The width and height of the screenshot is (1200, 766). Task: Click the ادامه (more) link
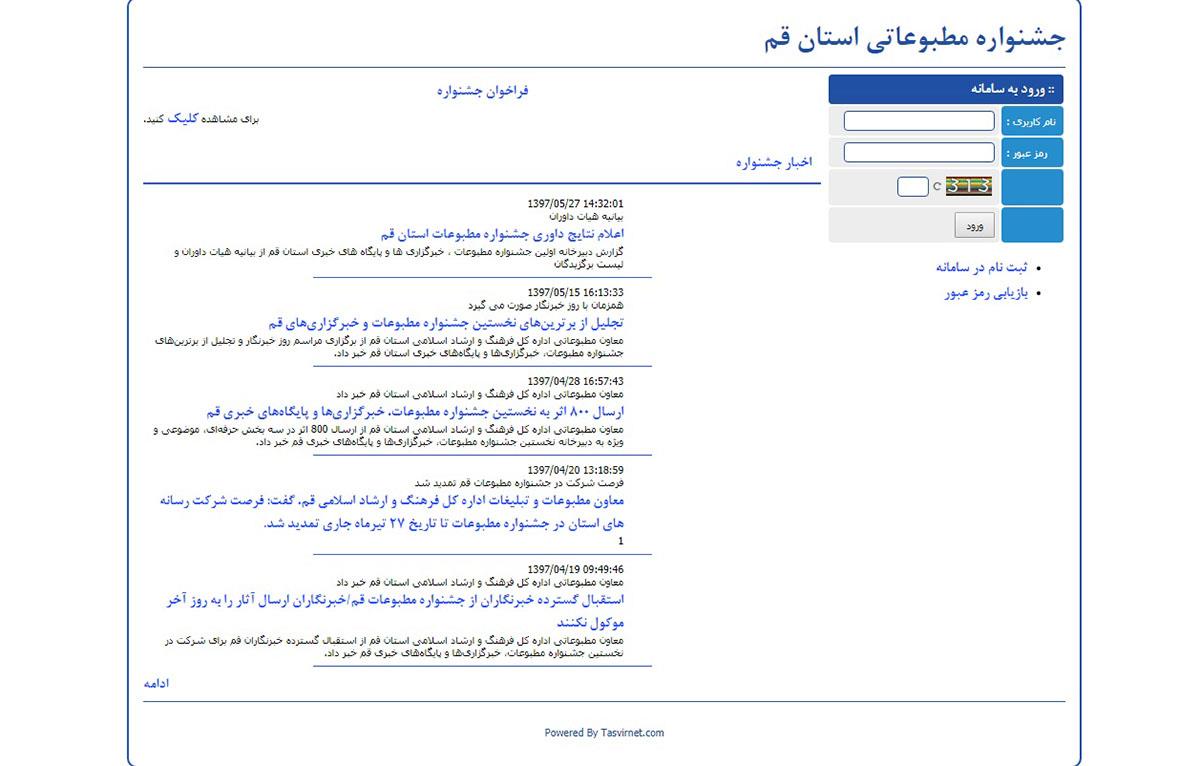point(156,684)
